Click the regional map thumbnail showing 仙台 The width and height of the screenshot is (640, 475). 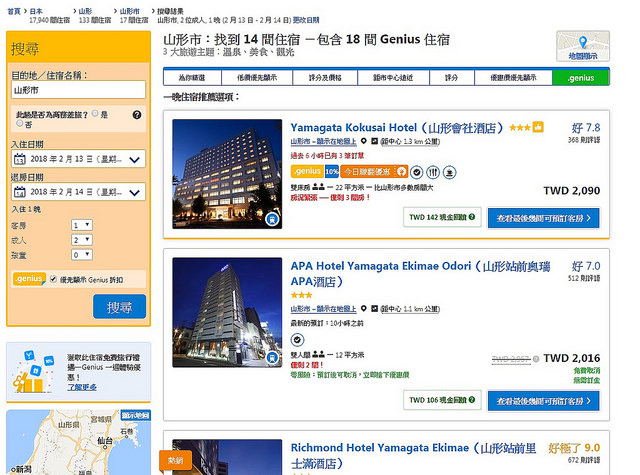78,442
